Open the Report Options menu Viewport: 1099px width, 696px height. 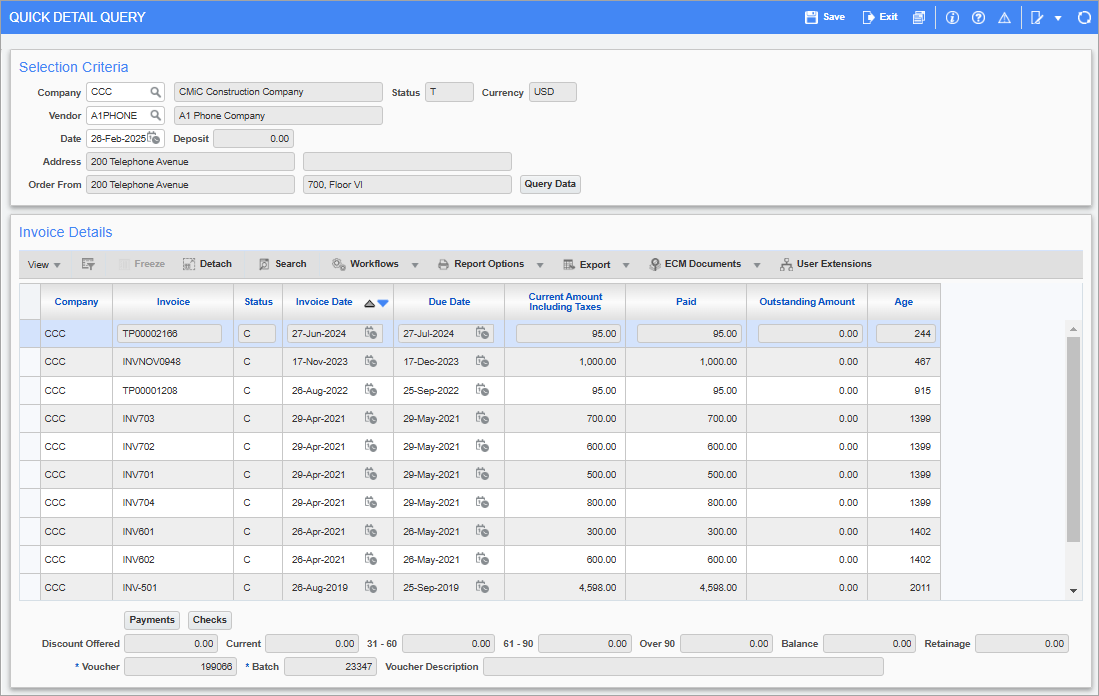pyautogui.click(x=490, y=263)
